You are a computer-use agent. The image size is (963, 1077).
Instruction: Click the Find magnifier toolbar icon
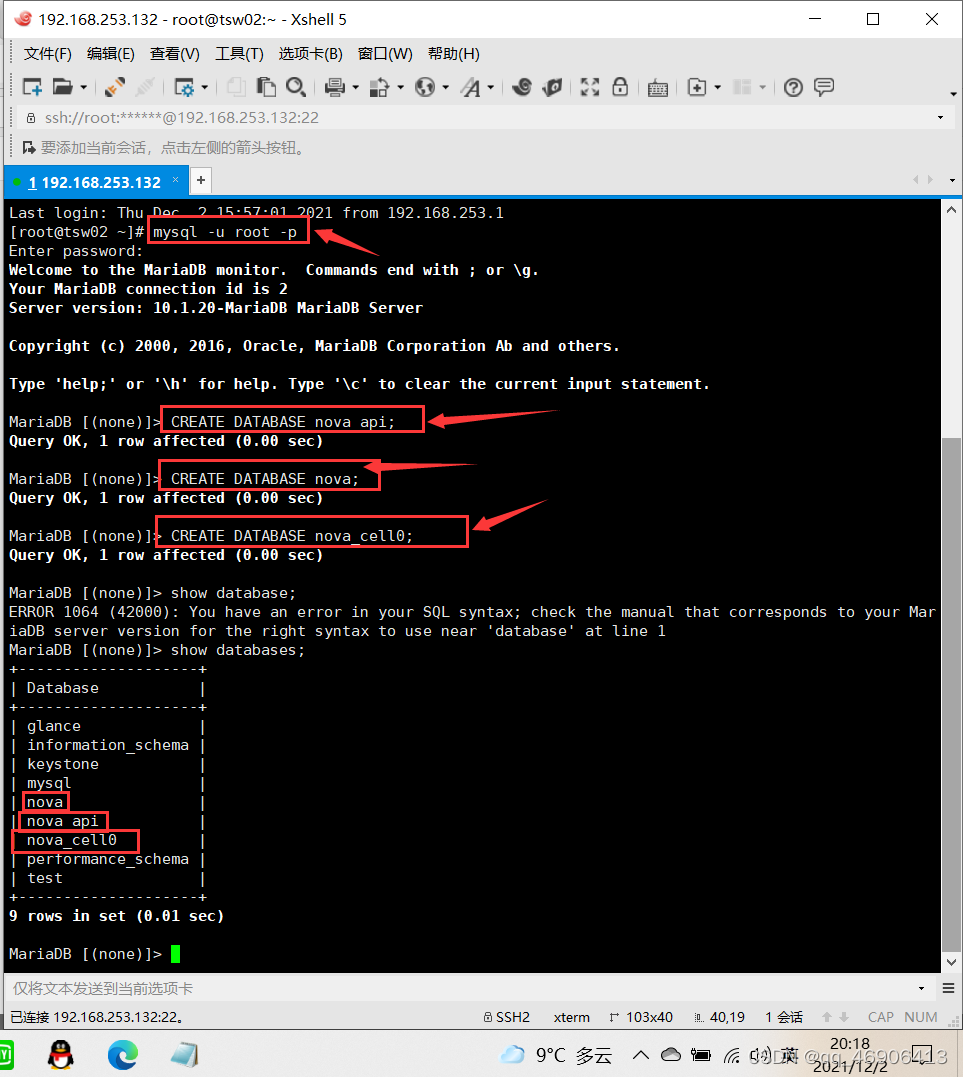296,87
